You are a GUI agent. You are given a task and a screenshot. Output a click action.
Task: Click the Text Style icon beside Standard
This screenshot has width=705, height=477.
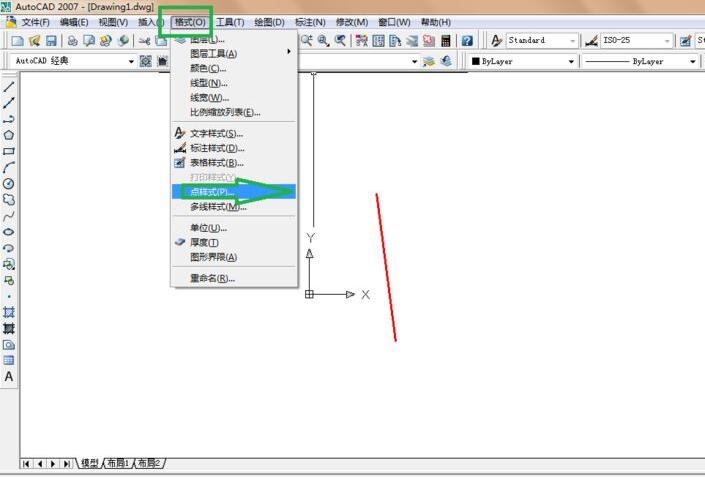click(496, 41)
